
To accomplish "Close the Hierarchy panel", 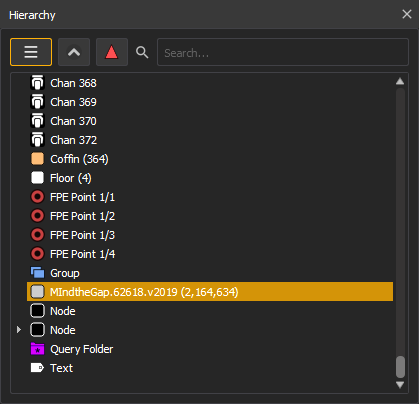I will pyautogui.click(x=407, y=14).
